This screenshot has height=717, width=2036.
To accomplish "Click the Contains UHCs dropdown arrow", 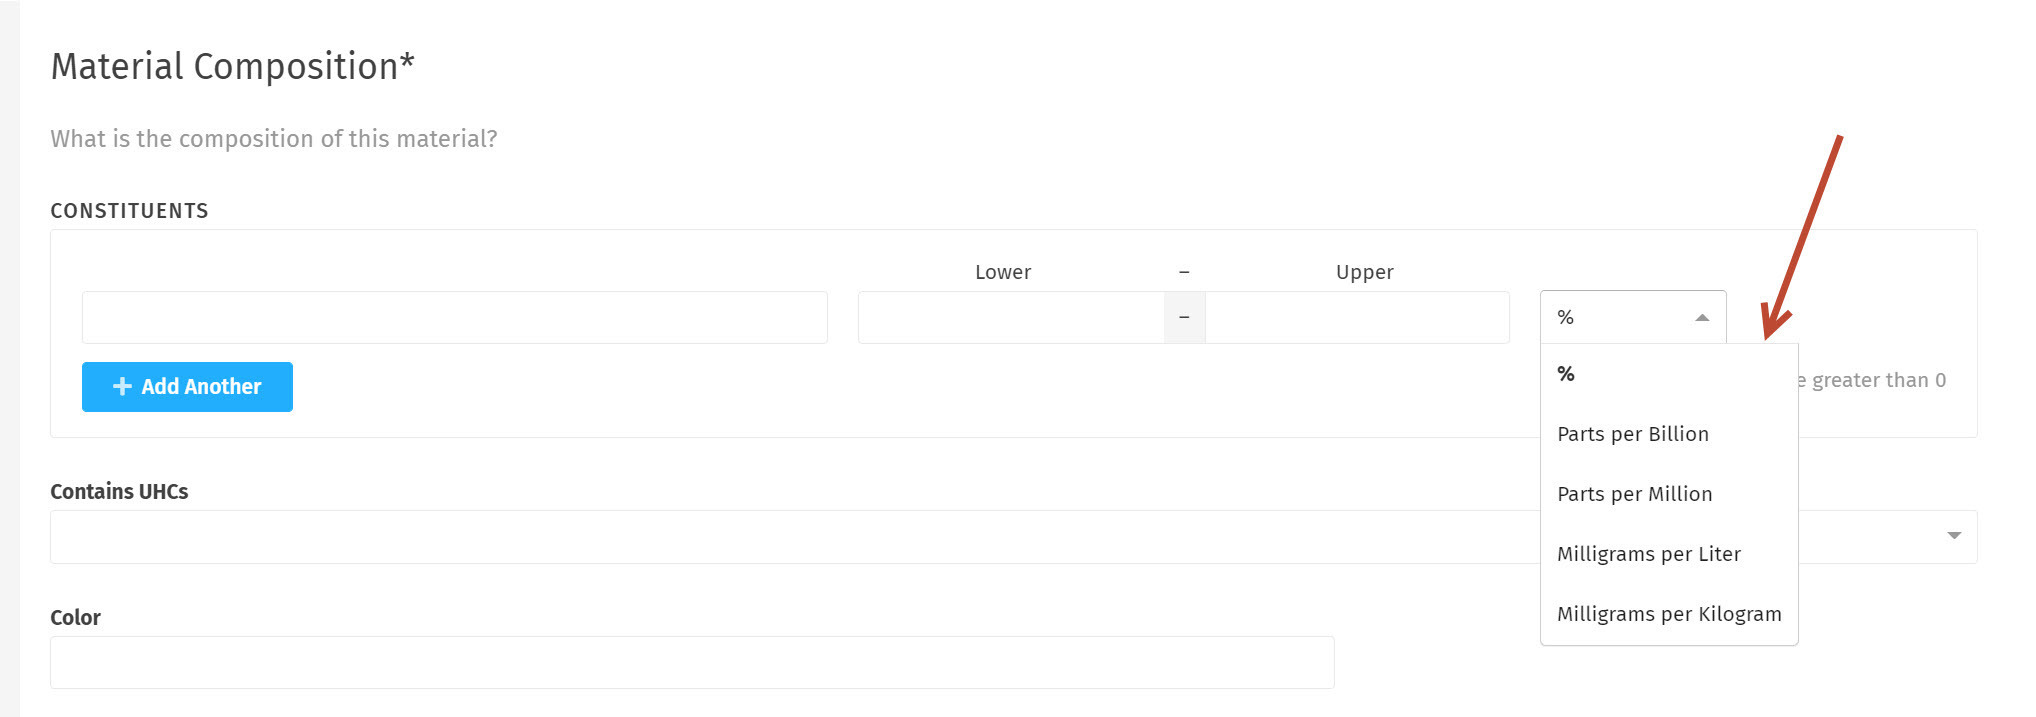I will [1953, 536].
